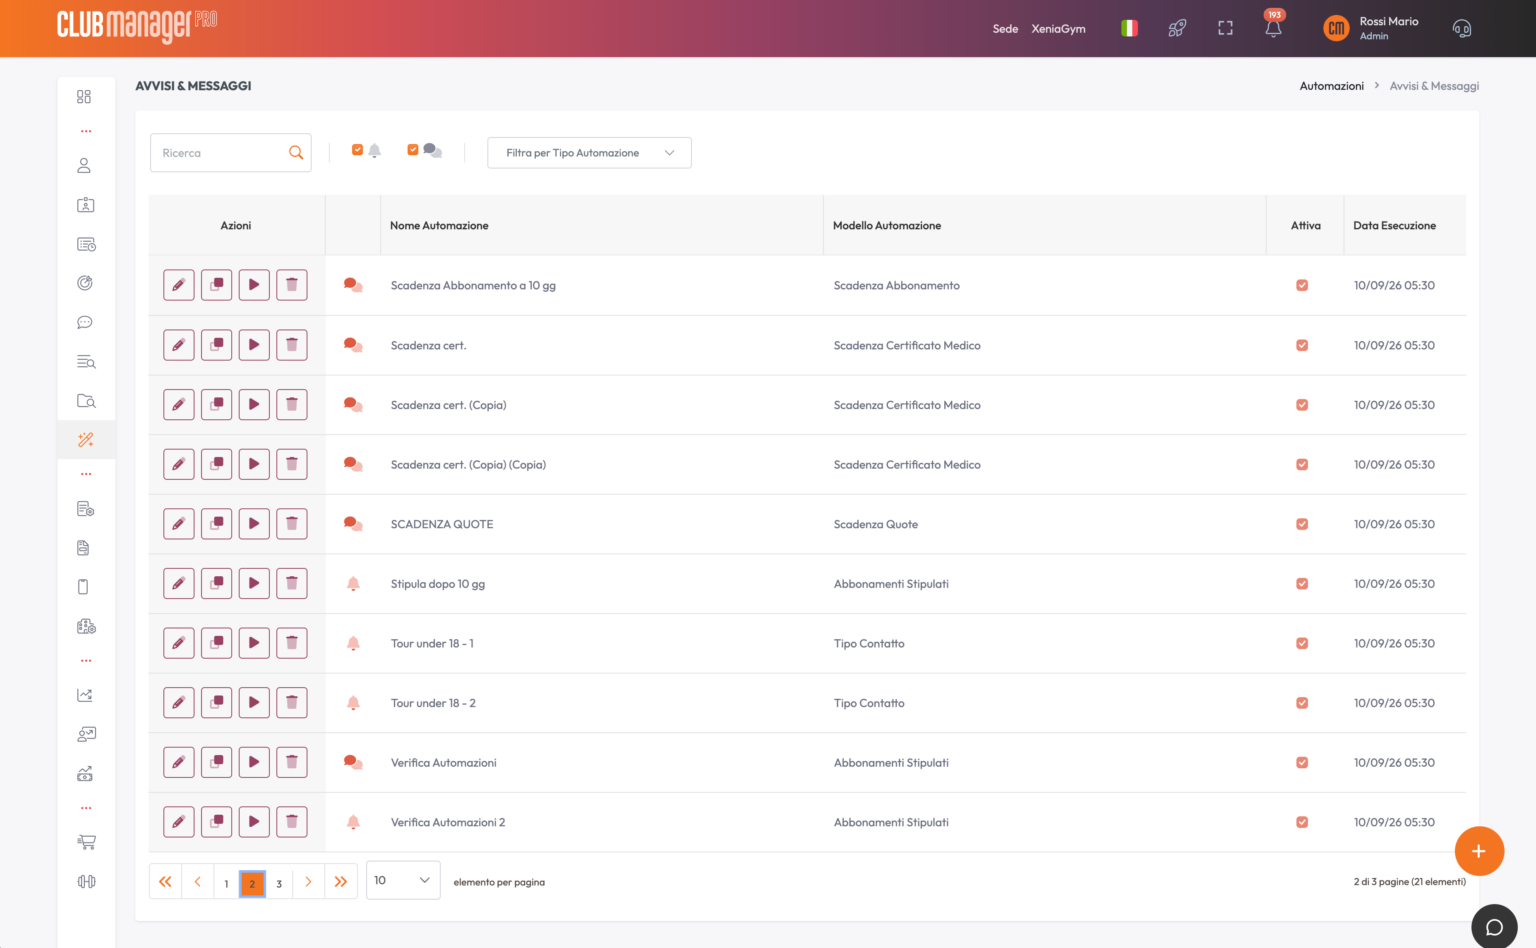Delete the Scadenza cert. (Copia) (Copia) automation
The height and width of the screenshot is (948, 1536).
pyautogui.click(x=292, y=464)
